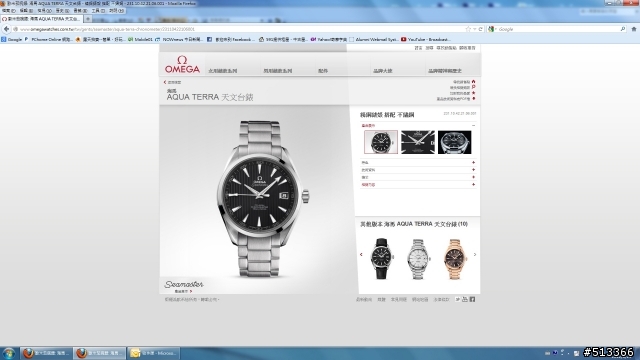Bookmark page with the address bar star
This screenshot has height=360, width=640.
click(468, 29)
